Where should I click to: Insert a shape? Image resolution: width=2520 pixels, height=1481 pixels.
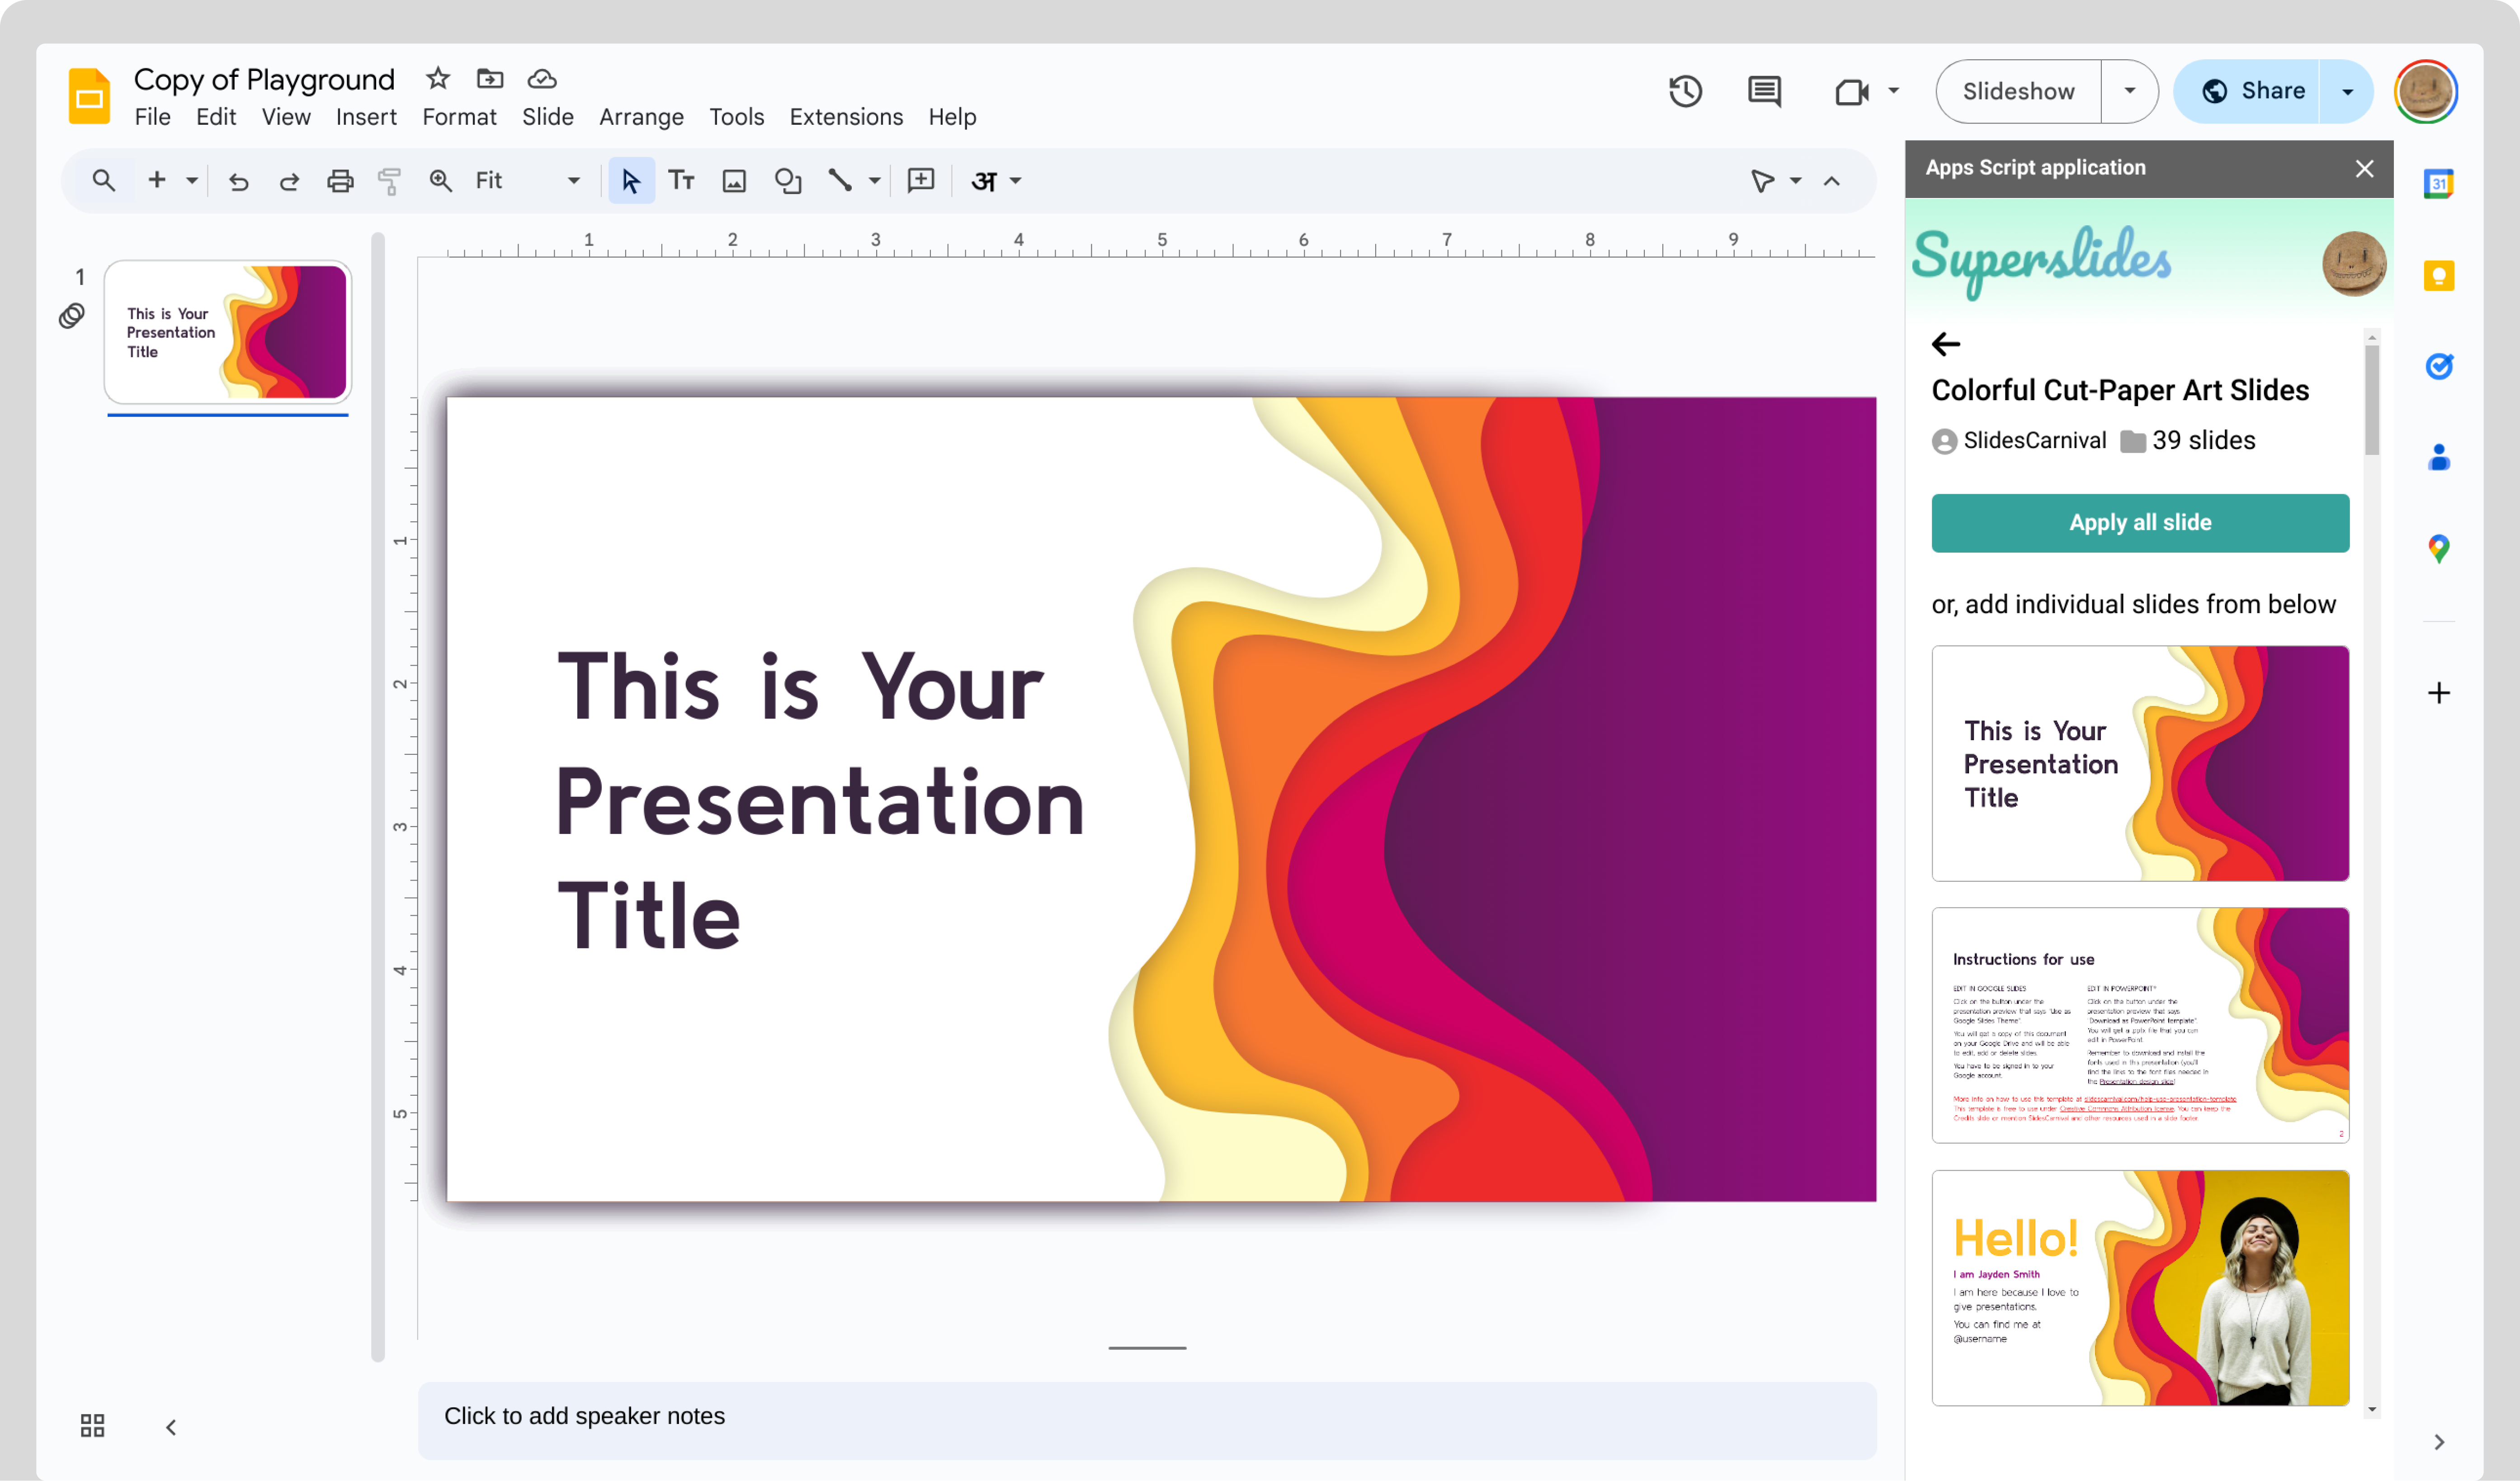pyautogui.click(x=788, y=180)
